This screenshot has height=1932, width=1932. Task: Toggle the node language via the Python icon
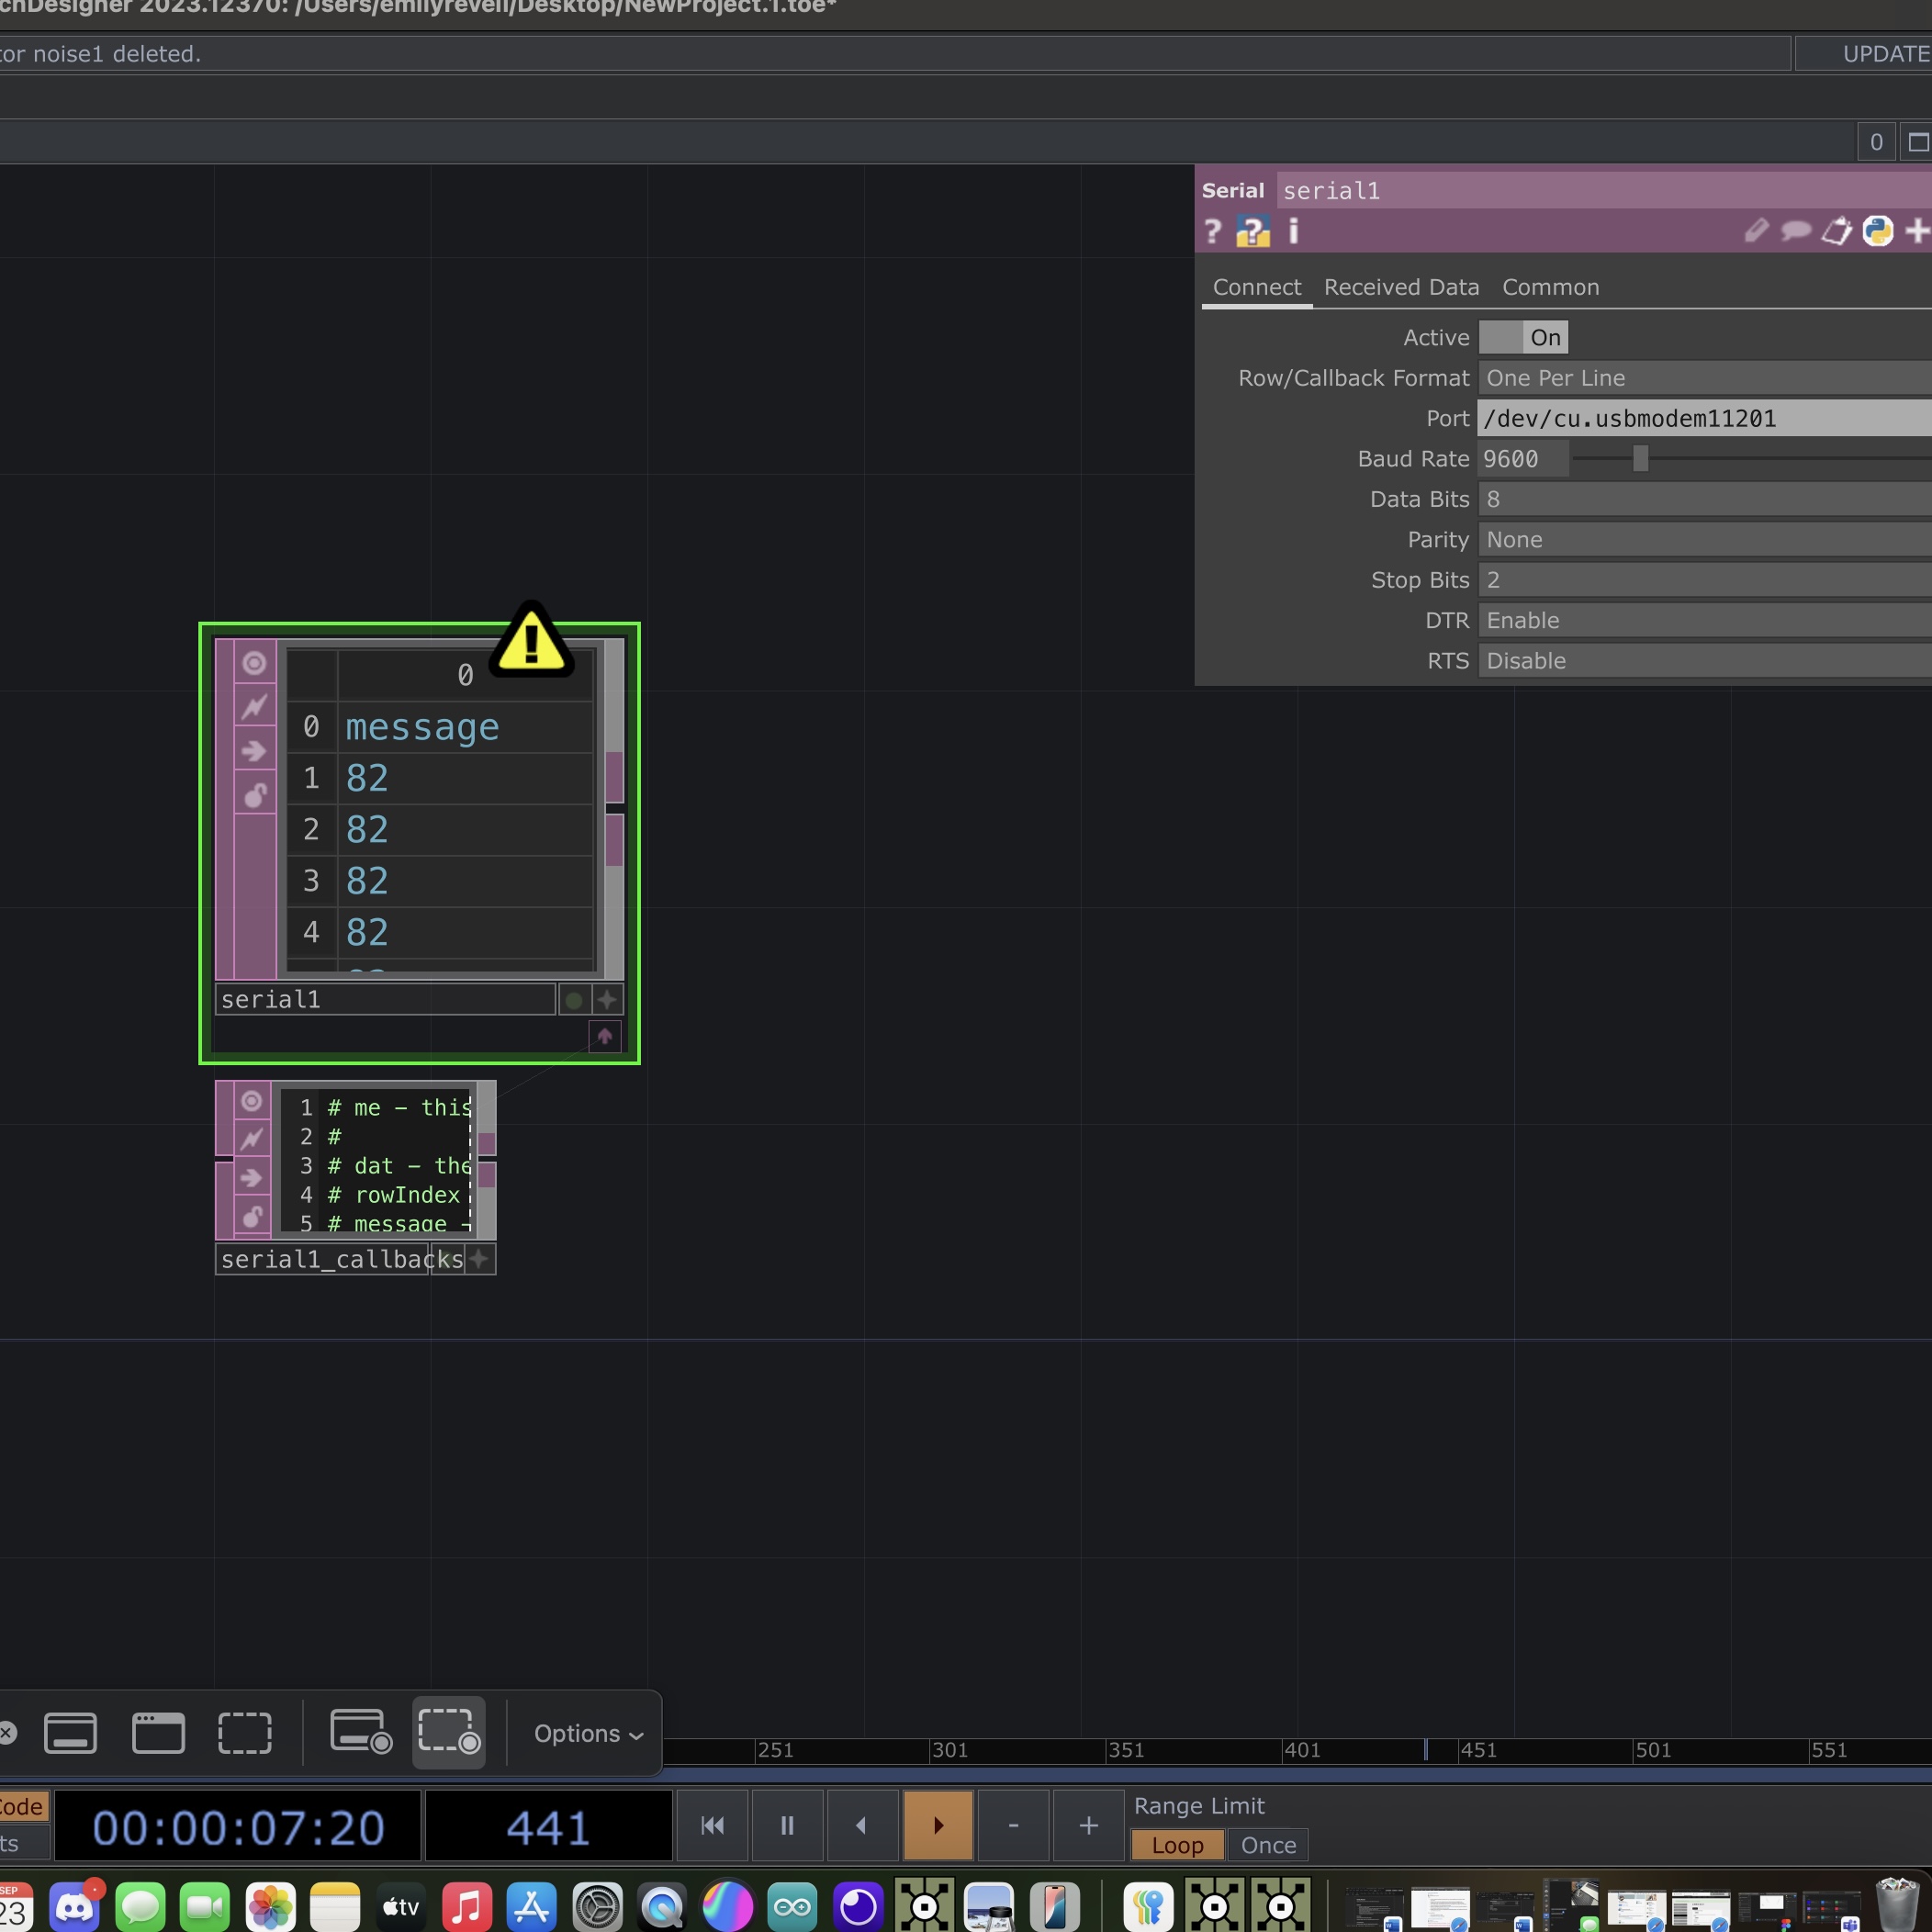[1878, 231]
